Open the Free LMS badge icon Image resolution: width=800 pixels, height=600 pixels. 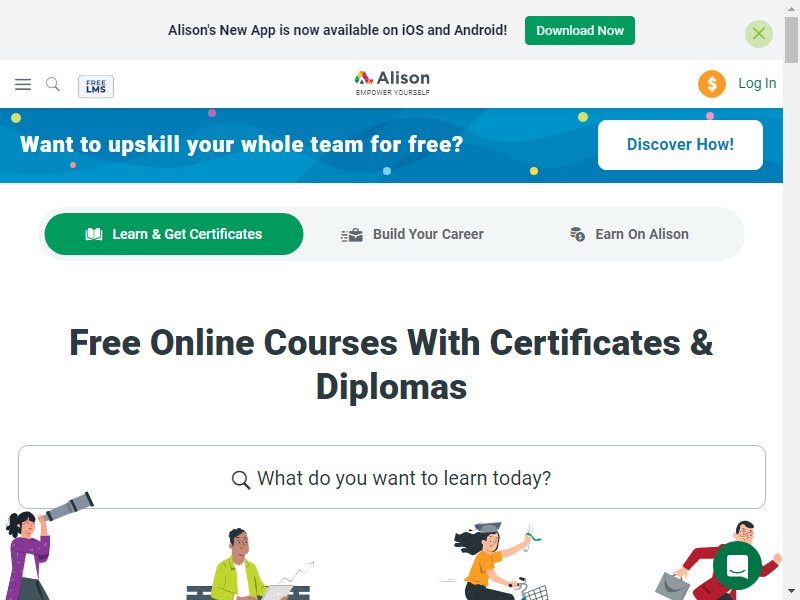96,86
